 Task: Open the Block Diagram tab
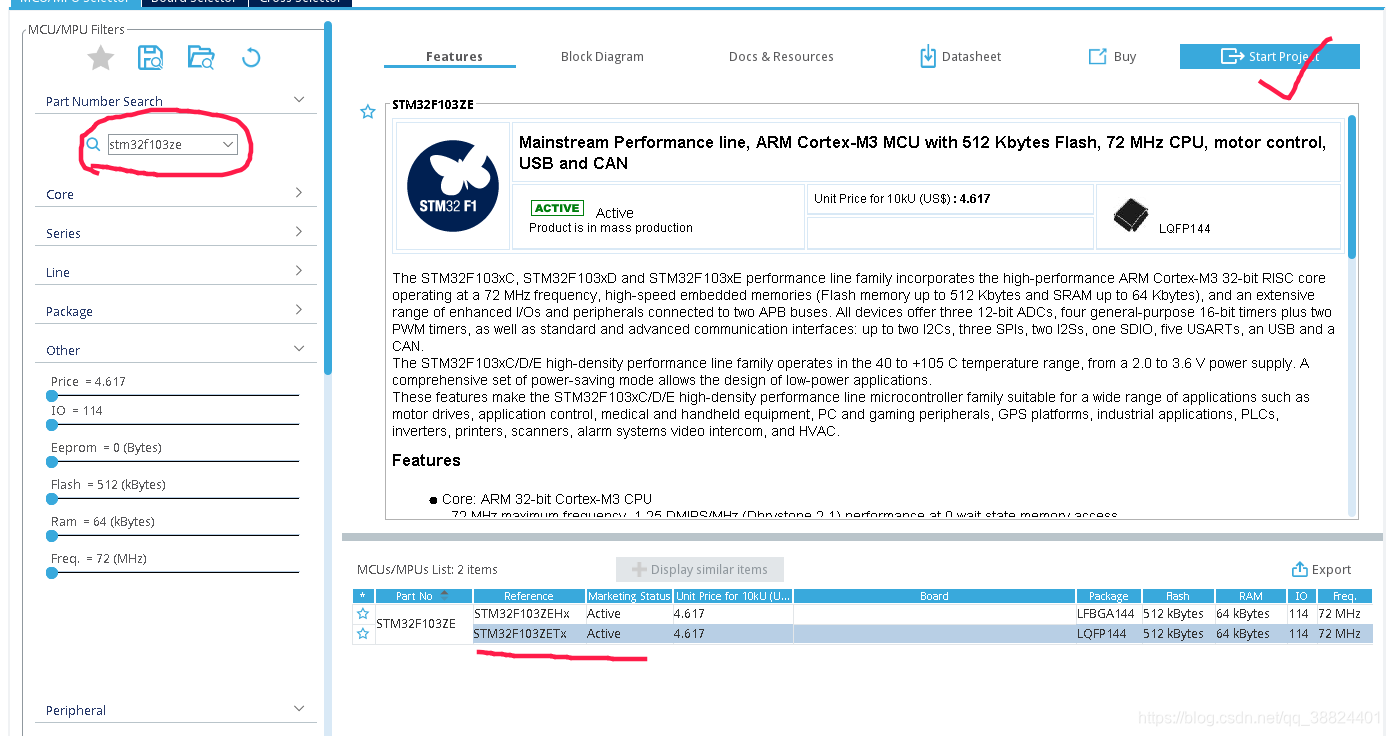(602, 57)
